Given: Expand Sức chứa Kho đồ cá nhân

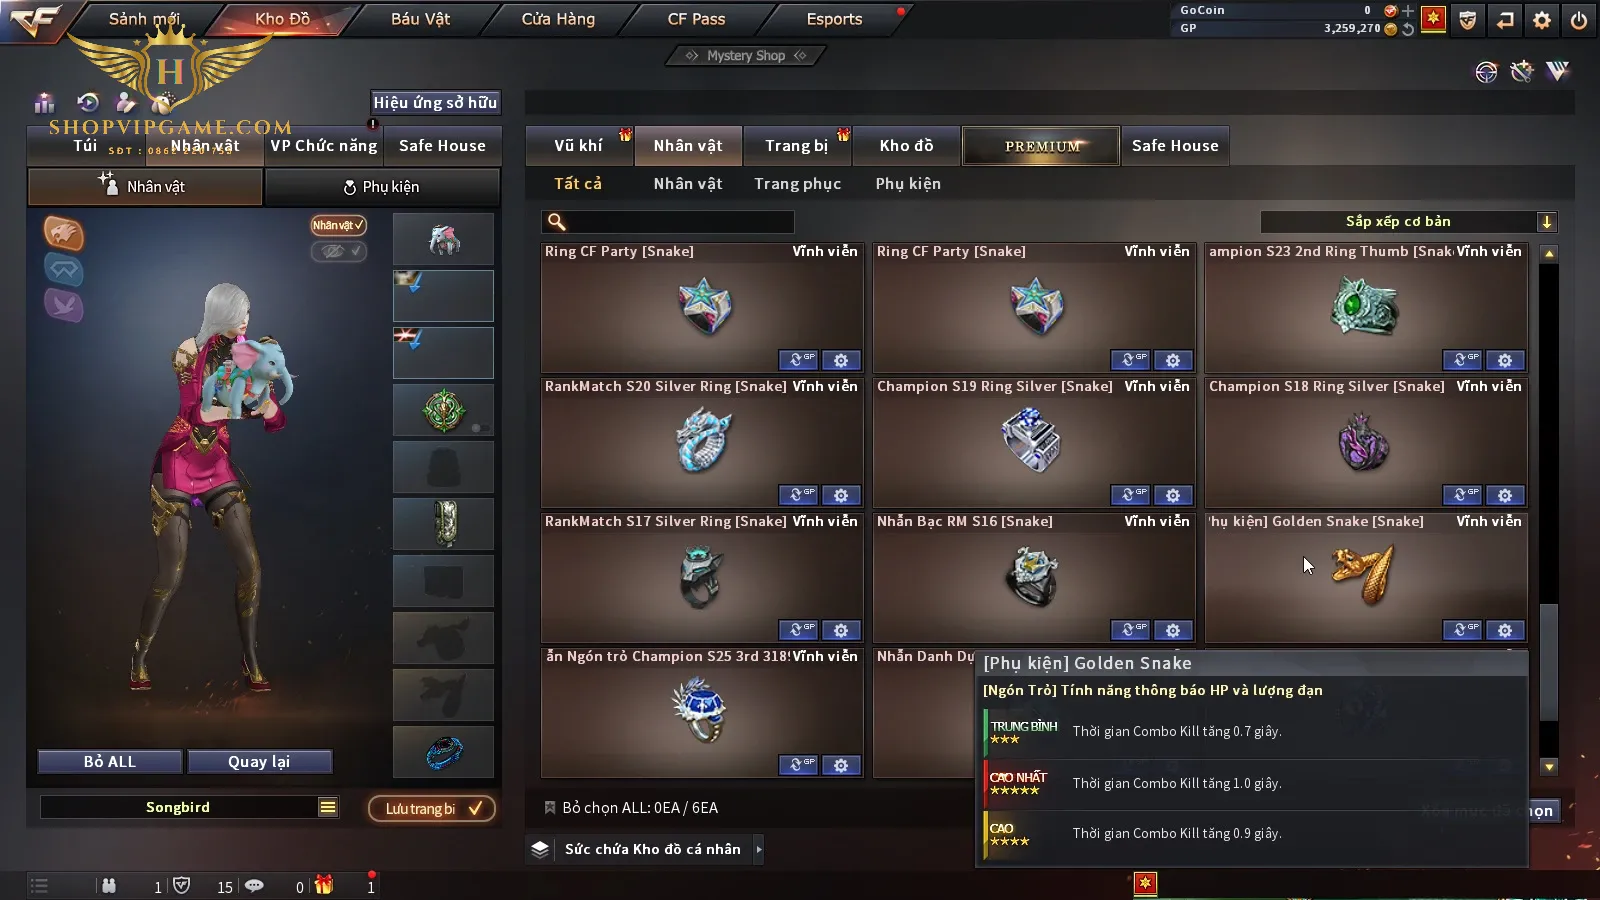Looking at the screenshot, I should [759, 849].
